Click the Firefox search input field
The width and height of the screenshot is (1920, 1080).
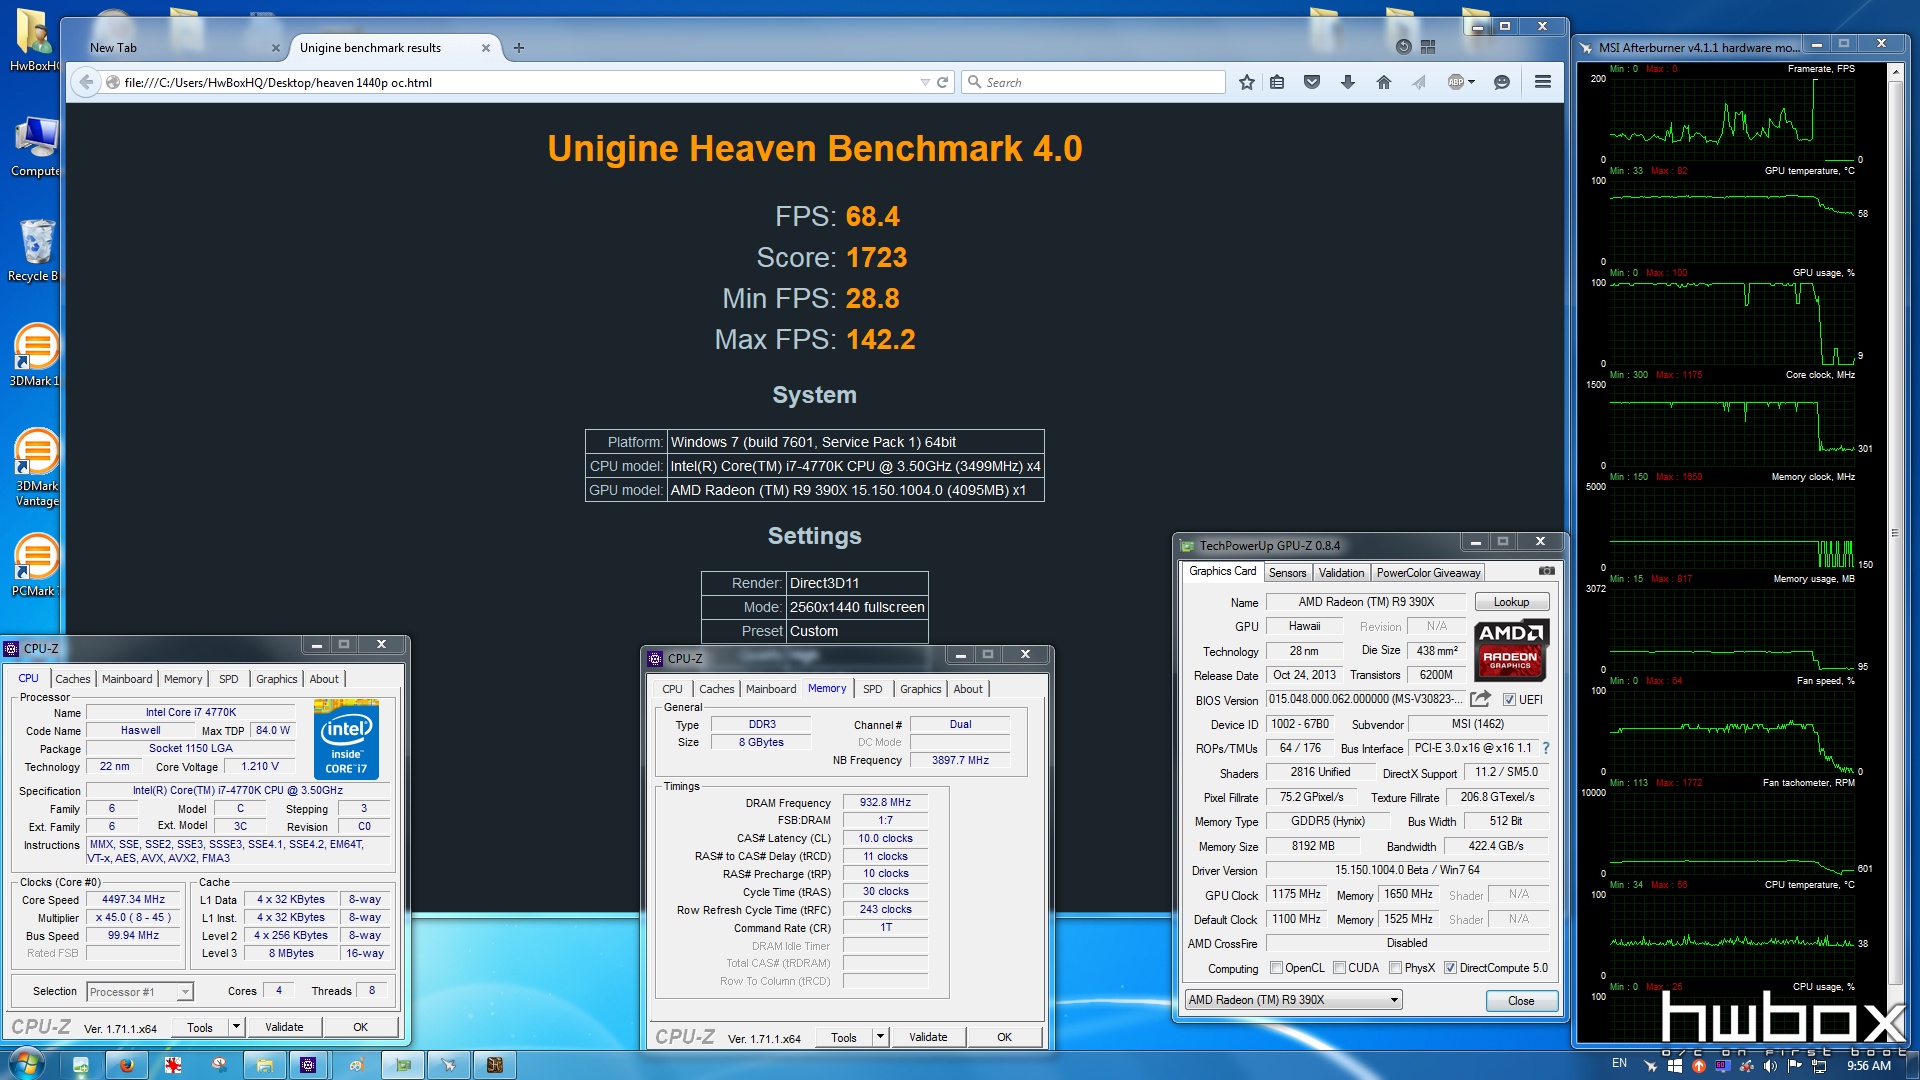(x=1093, y=82)
